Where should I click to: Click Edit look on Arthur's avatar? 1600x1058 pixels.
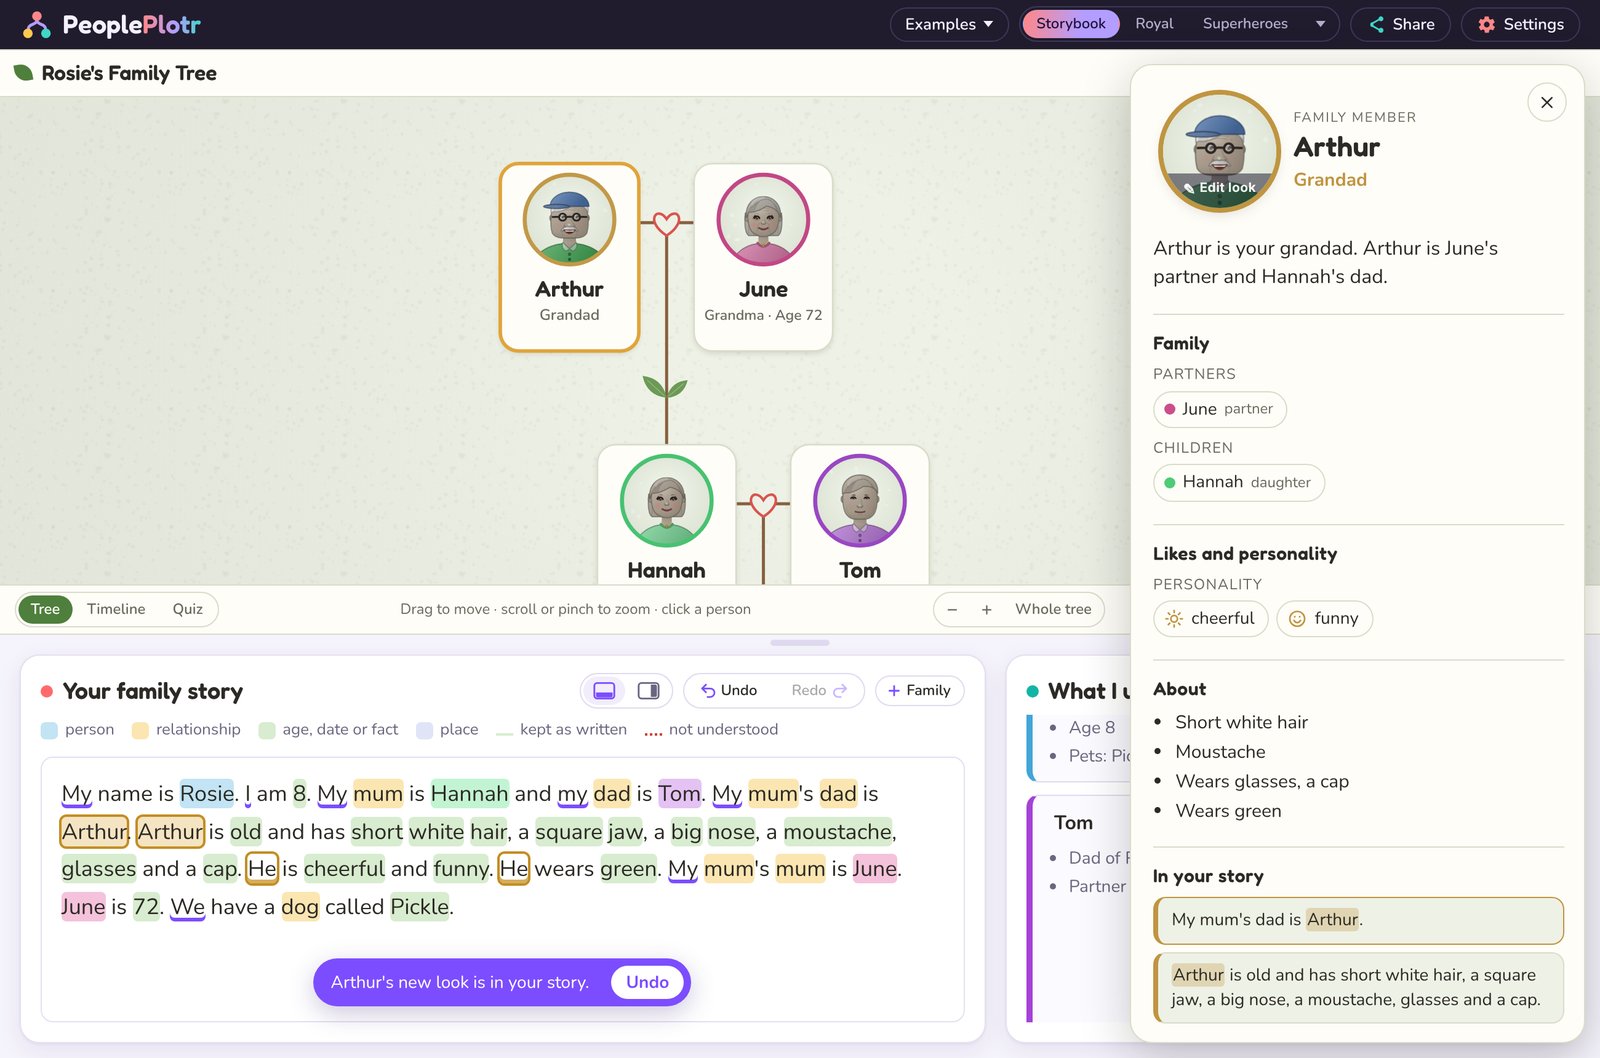(x=1219, y=188)
